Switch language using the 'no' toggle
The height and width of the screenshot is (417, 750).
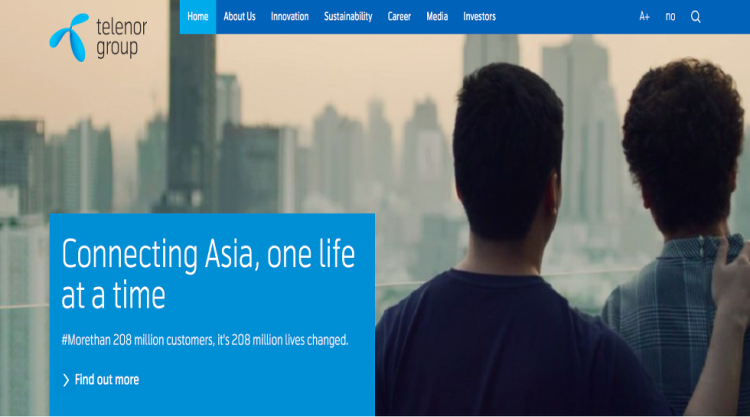click(670, 17)
